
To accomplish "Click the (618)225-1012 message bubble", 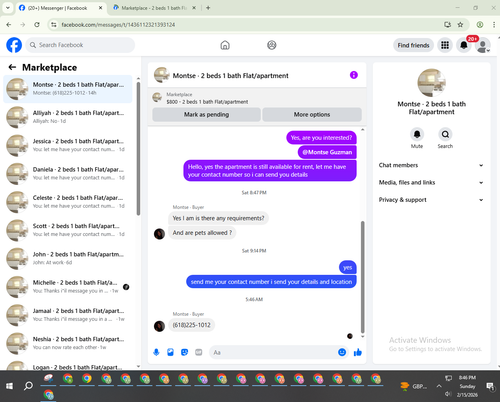I will (191, 325).
